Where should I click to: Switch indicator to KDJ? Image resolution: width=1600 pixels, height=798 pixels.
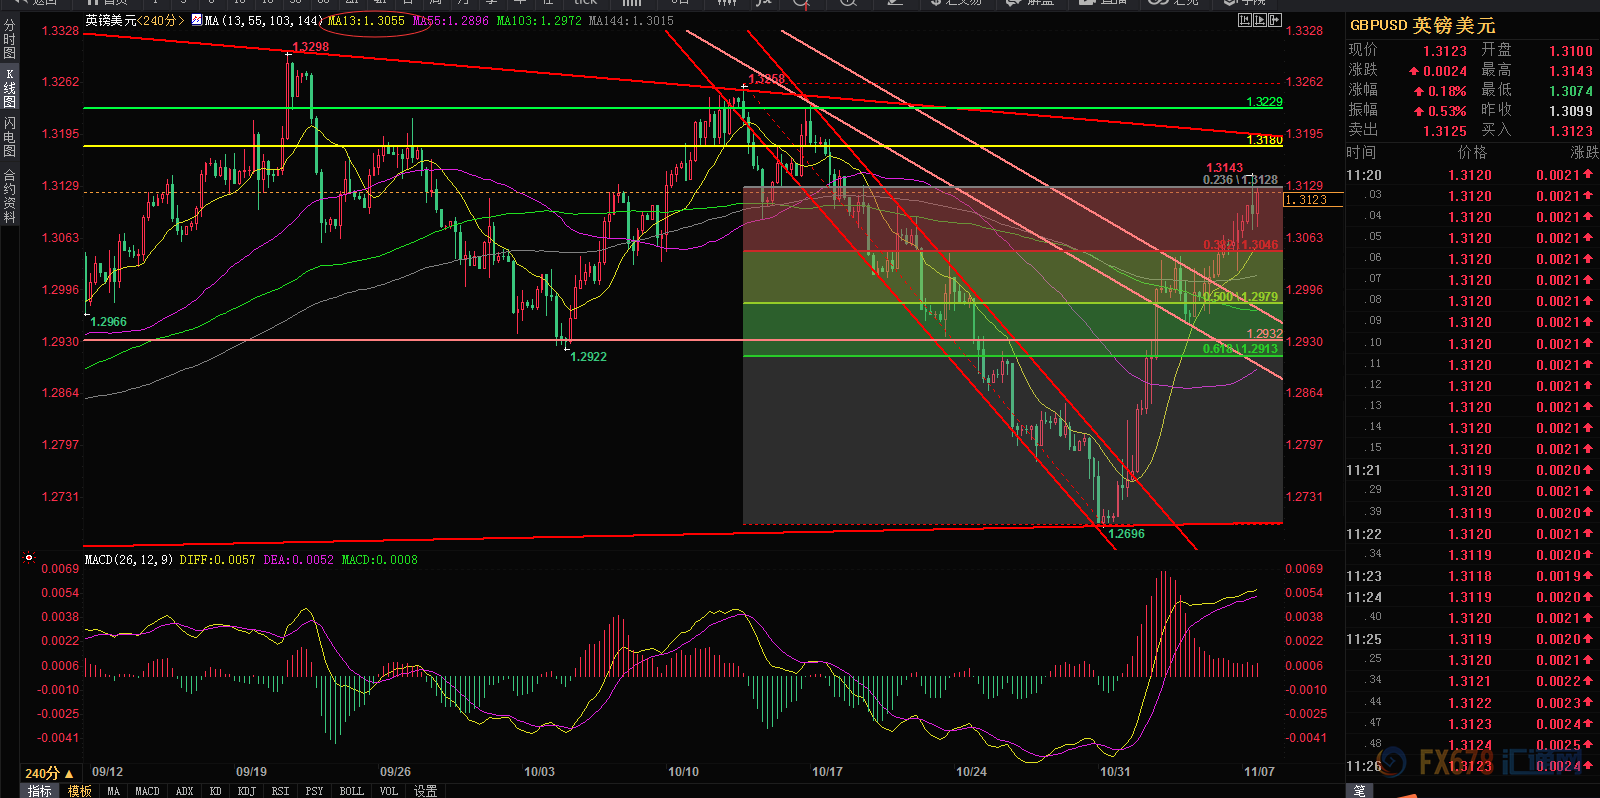(x=246, y=791)
